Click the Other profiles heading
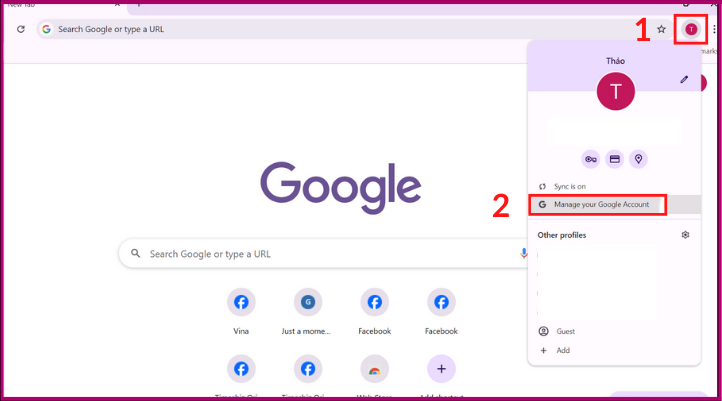 coord(562,235)
